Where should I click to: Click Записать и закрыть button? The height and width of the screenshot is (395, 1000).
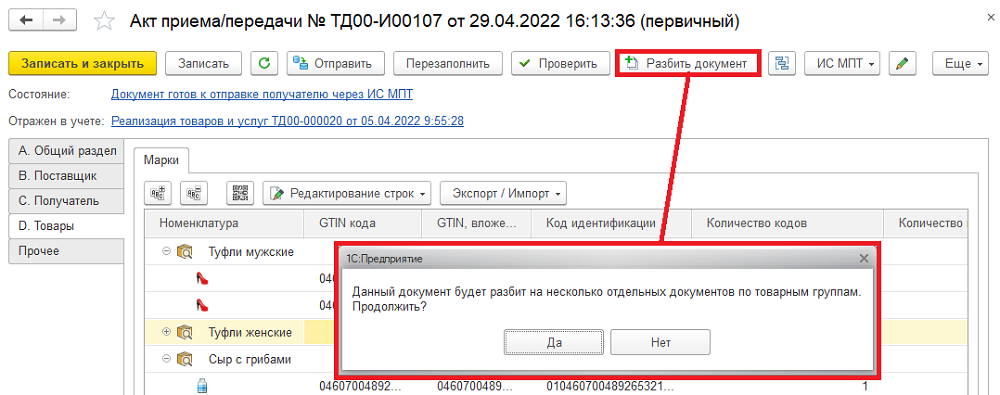pyautogui.click(x=82, y=63)
